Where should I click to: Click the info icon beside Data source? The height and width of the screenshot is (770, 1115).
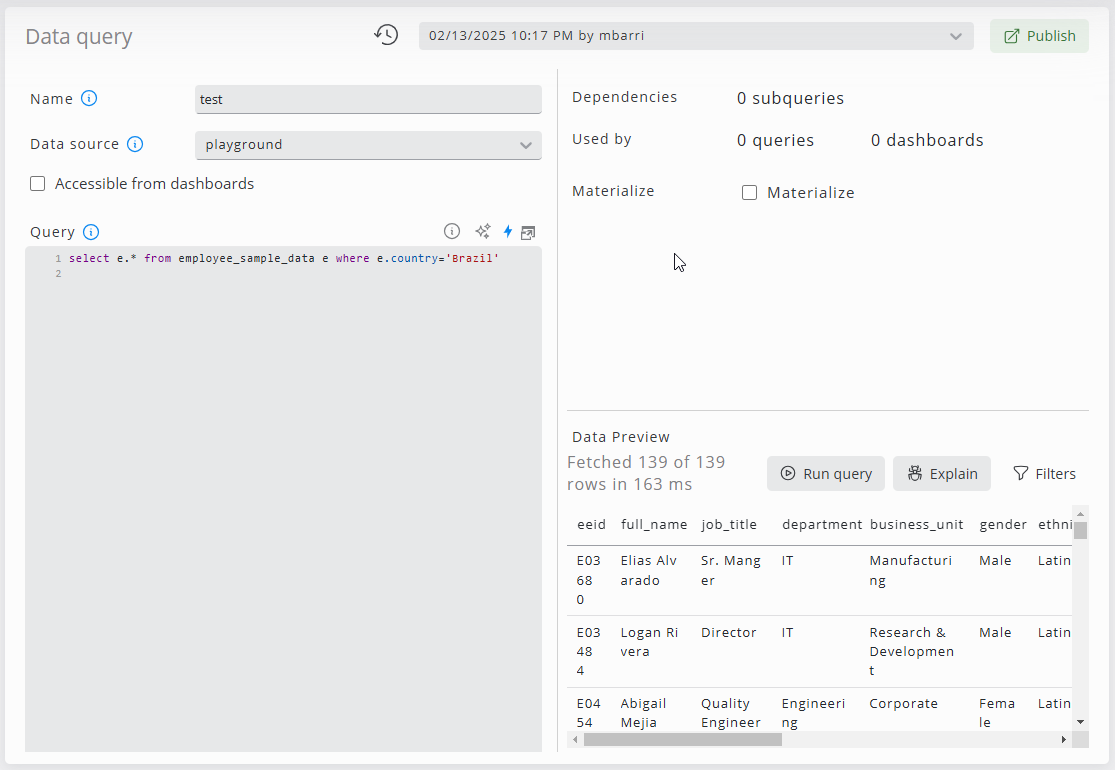tap(135, 144)
